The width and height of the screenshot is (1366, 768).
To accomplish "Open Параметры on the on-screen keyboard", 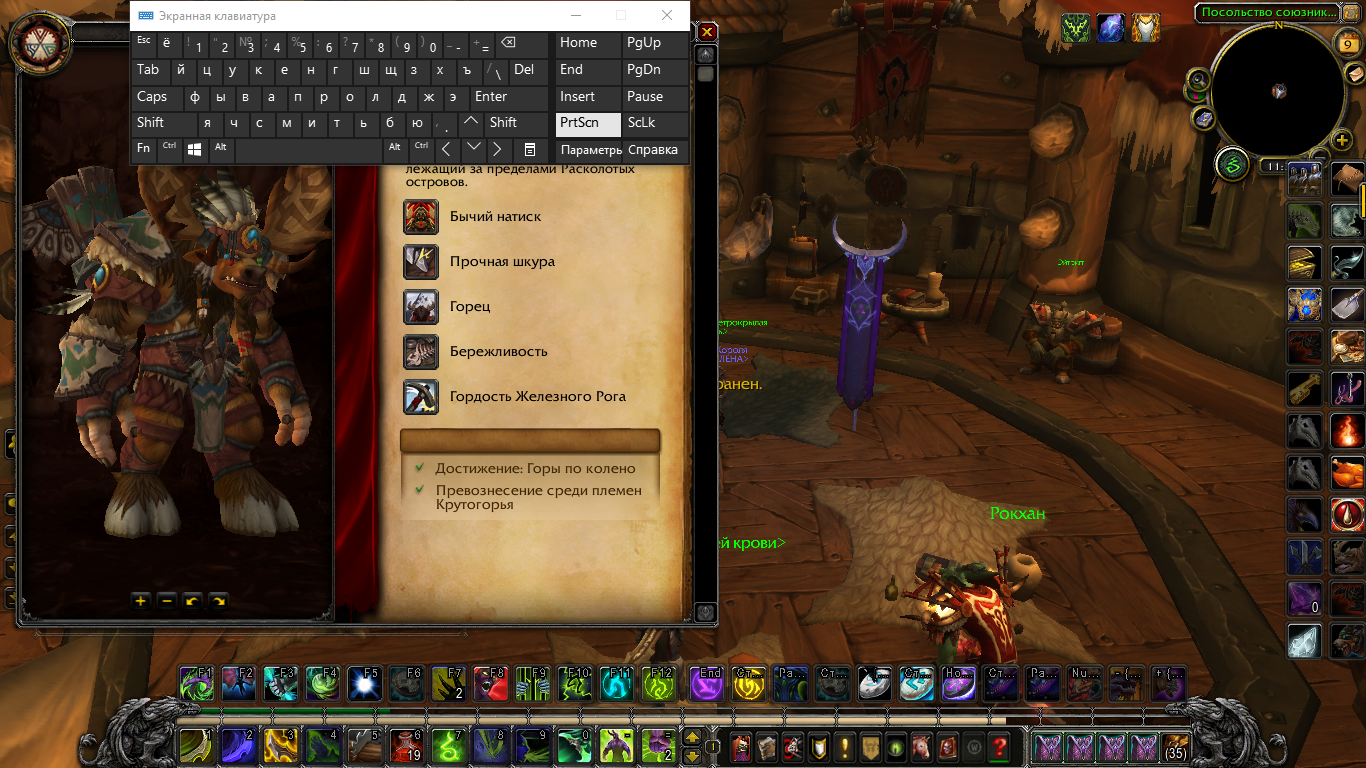I will tap(590, 150).
